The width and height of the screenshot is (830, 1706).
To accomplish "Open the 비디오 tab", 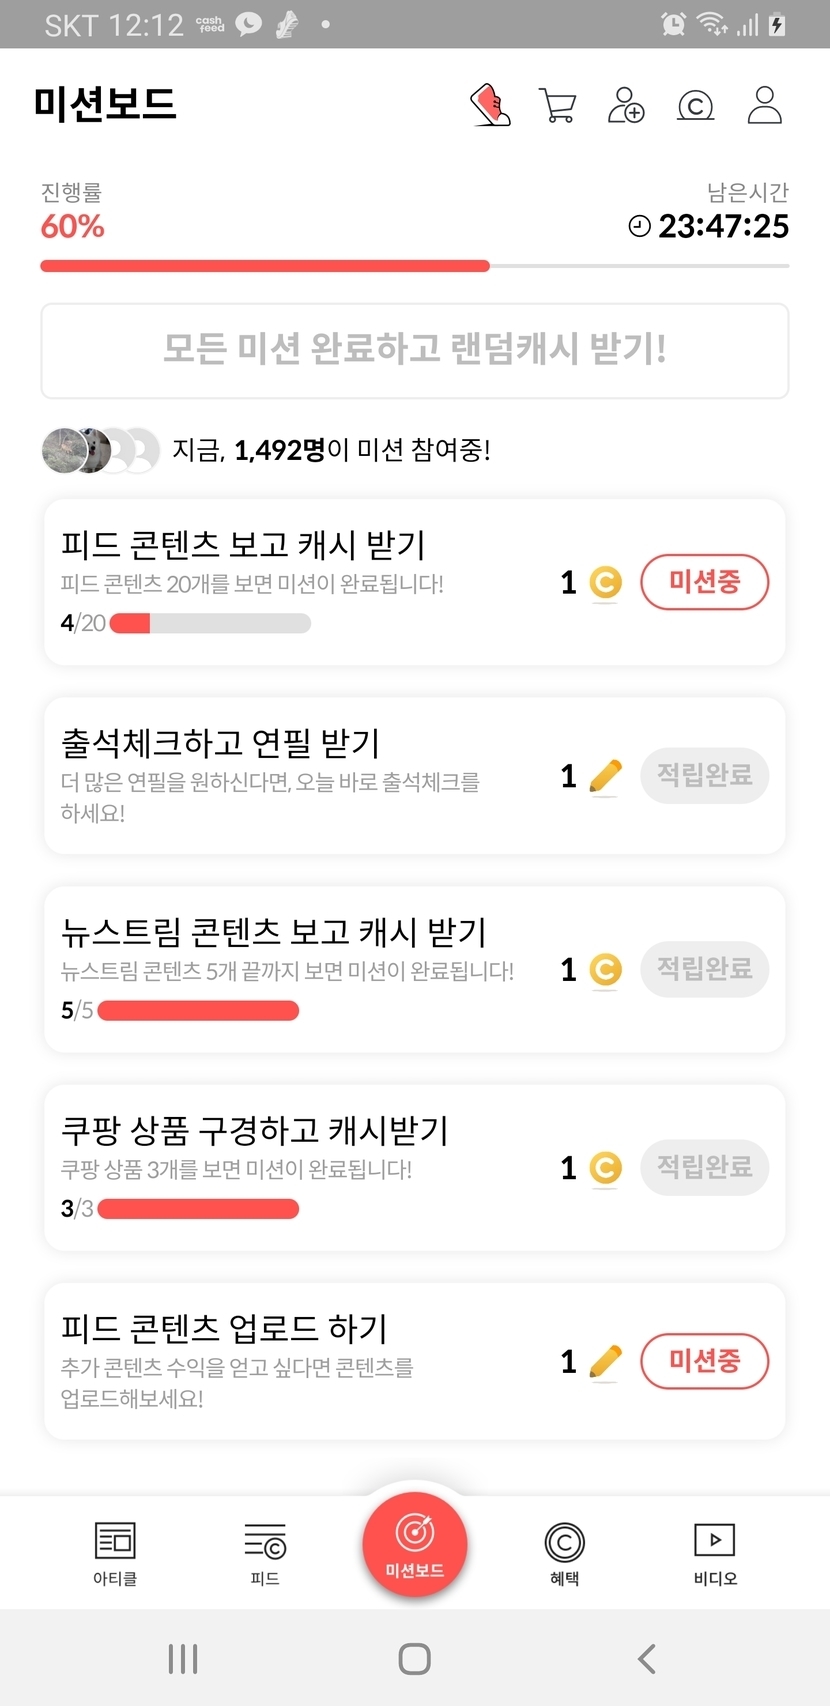I will click(715, 1553).
